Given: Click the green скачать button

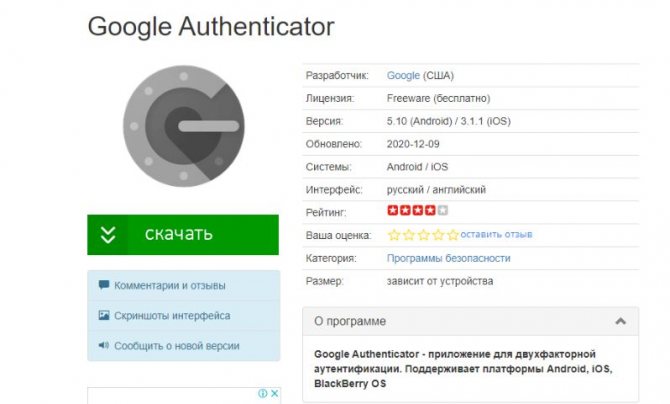Looking at the screenshot, I should point(183,235).
